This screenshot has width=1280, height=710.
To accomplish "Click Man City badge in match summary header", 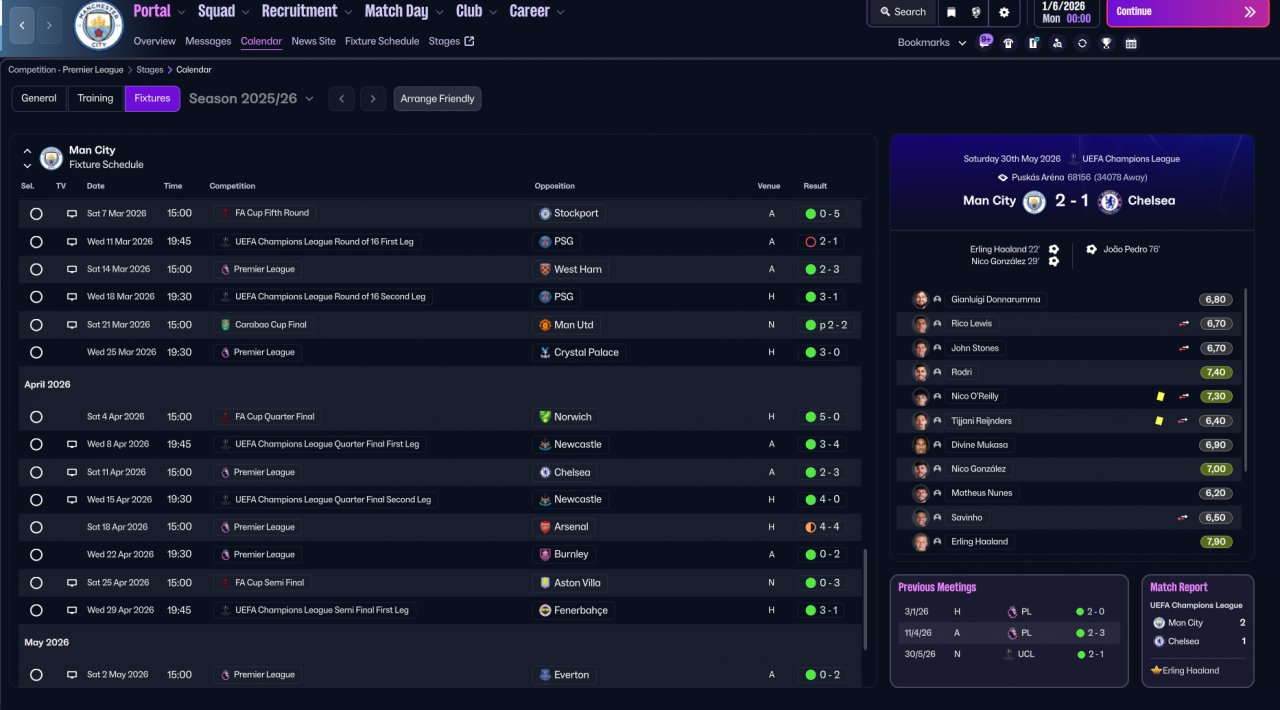I will (x=1034, y=201).
